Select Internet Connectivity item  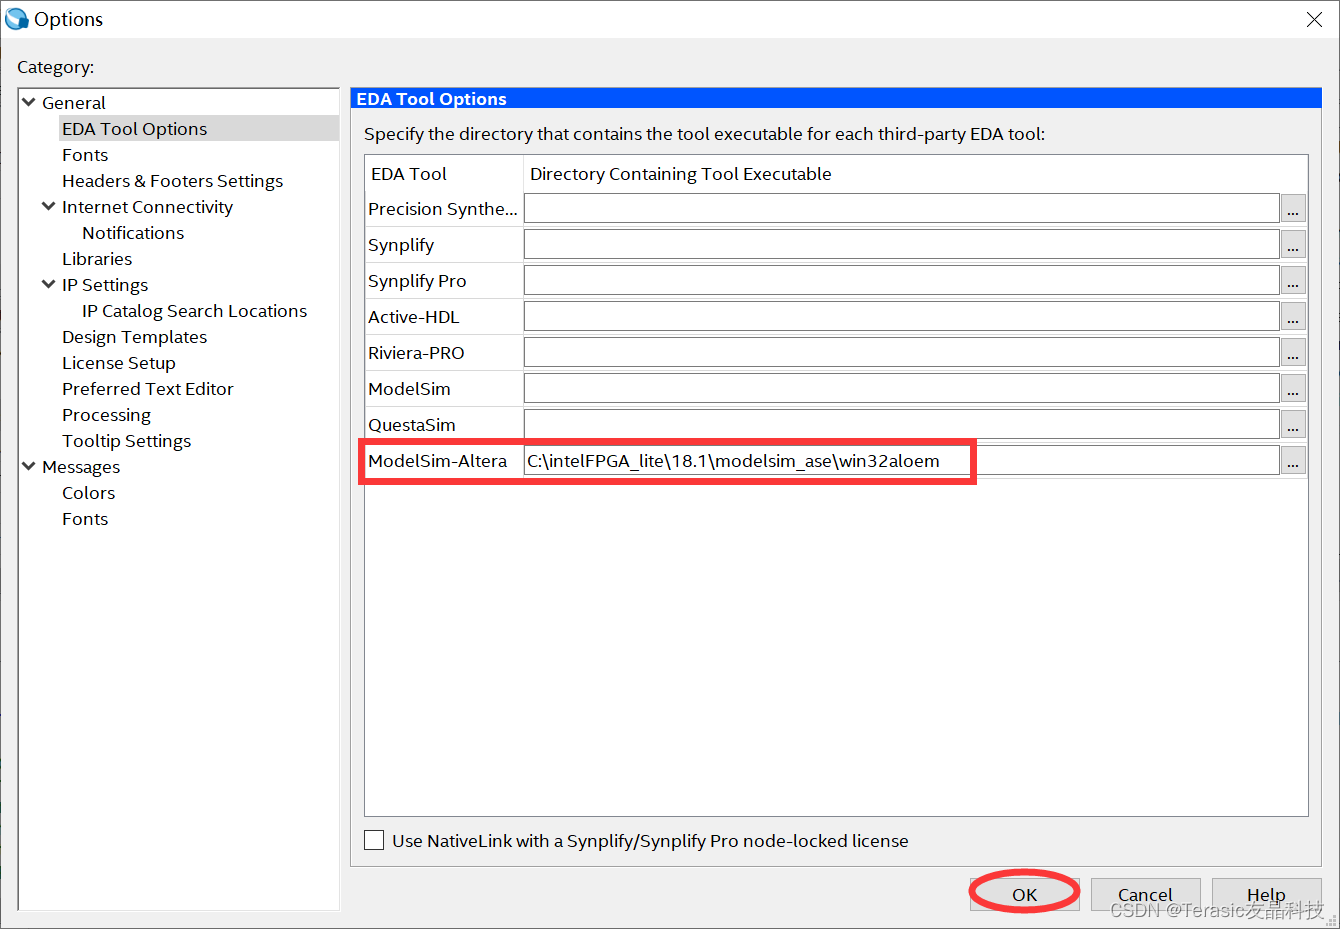147,206
